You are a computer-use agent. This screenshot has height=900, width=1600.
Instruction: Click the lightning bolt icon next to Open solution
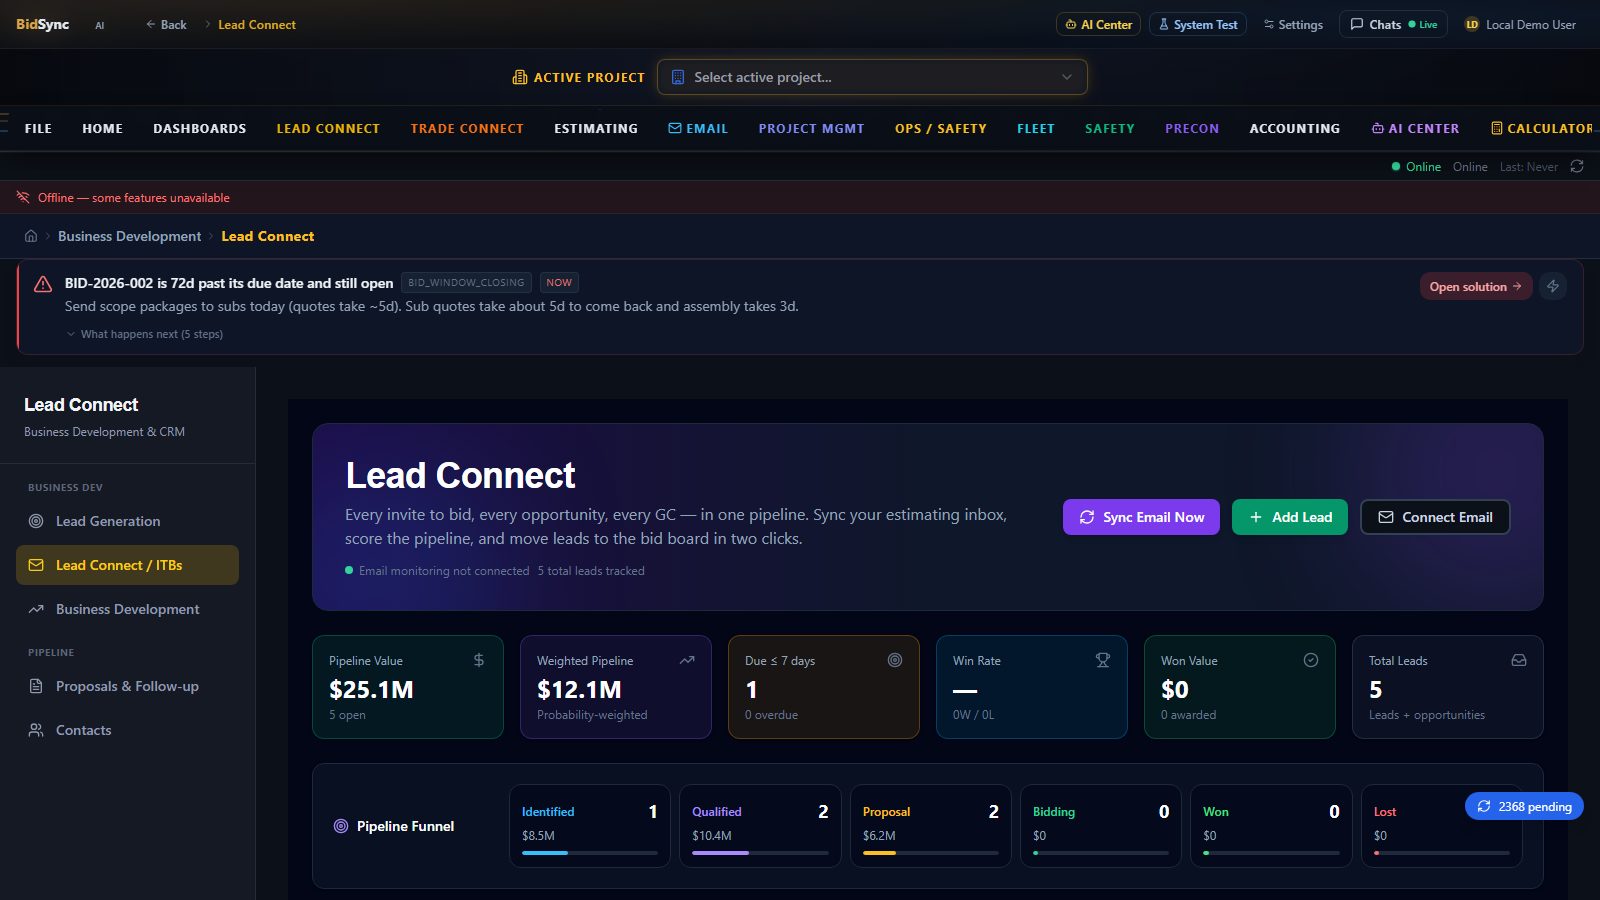pos(1553,286)
